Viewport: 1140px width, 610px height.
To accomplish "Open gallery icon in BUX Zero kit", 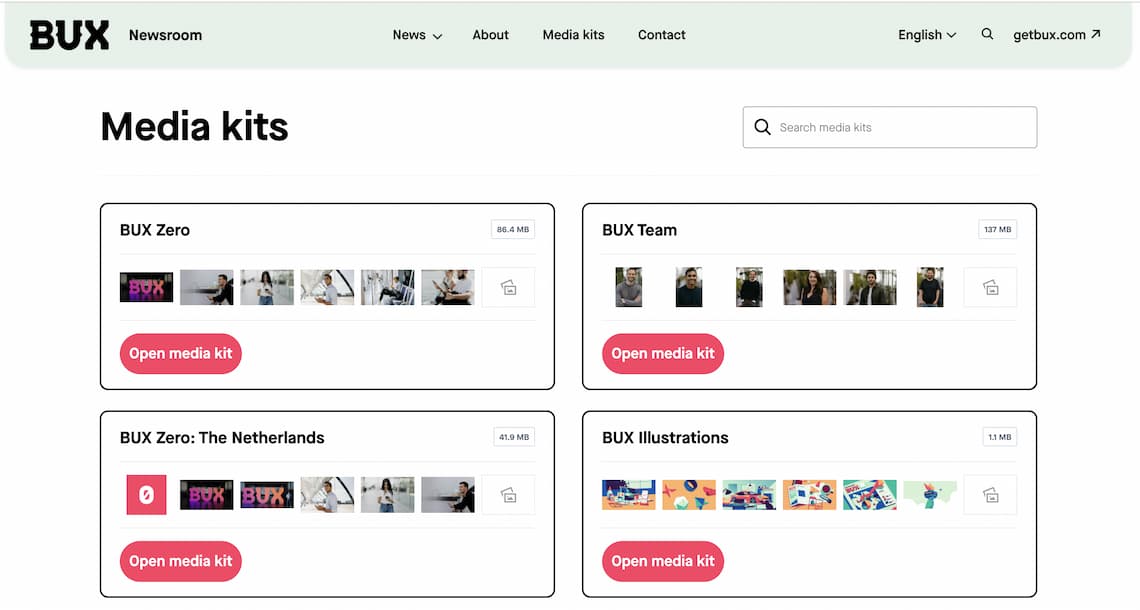I will (x=508, y=288).
